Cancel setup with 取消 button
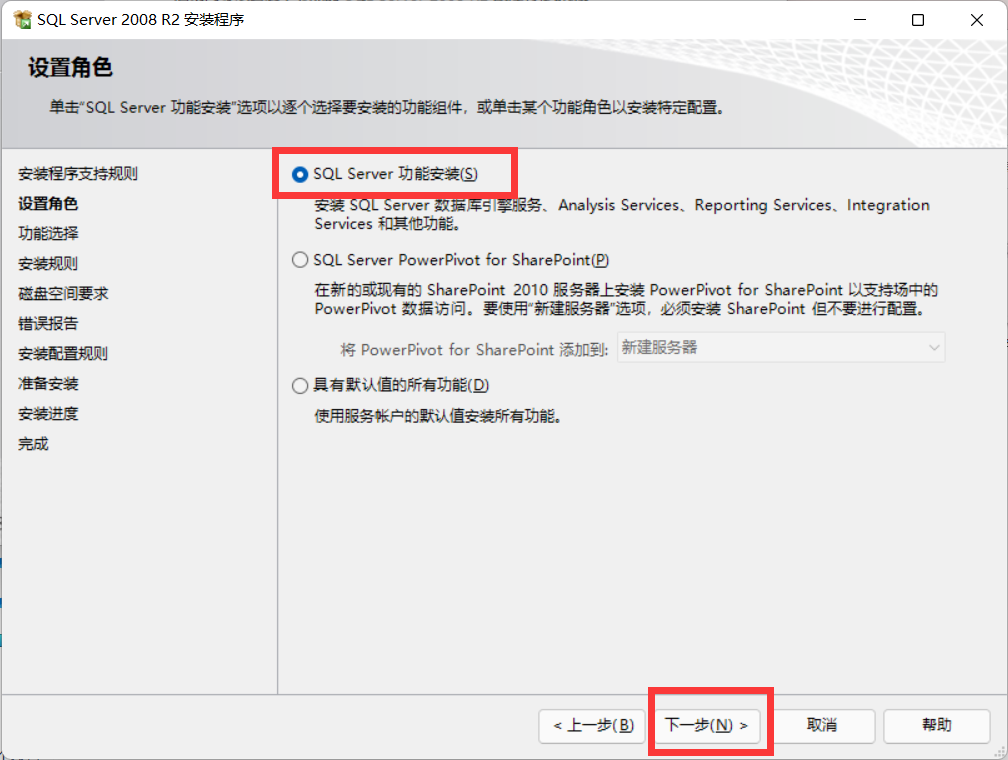This screenshot has height=760, width=1008. coord(822,726)
